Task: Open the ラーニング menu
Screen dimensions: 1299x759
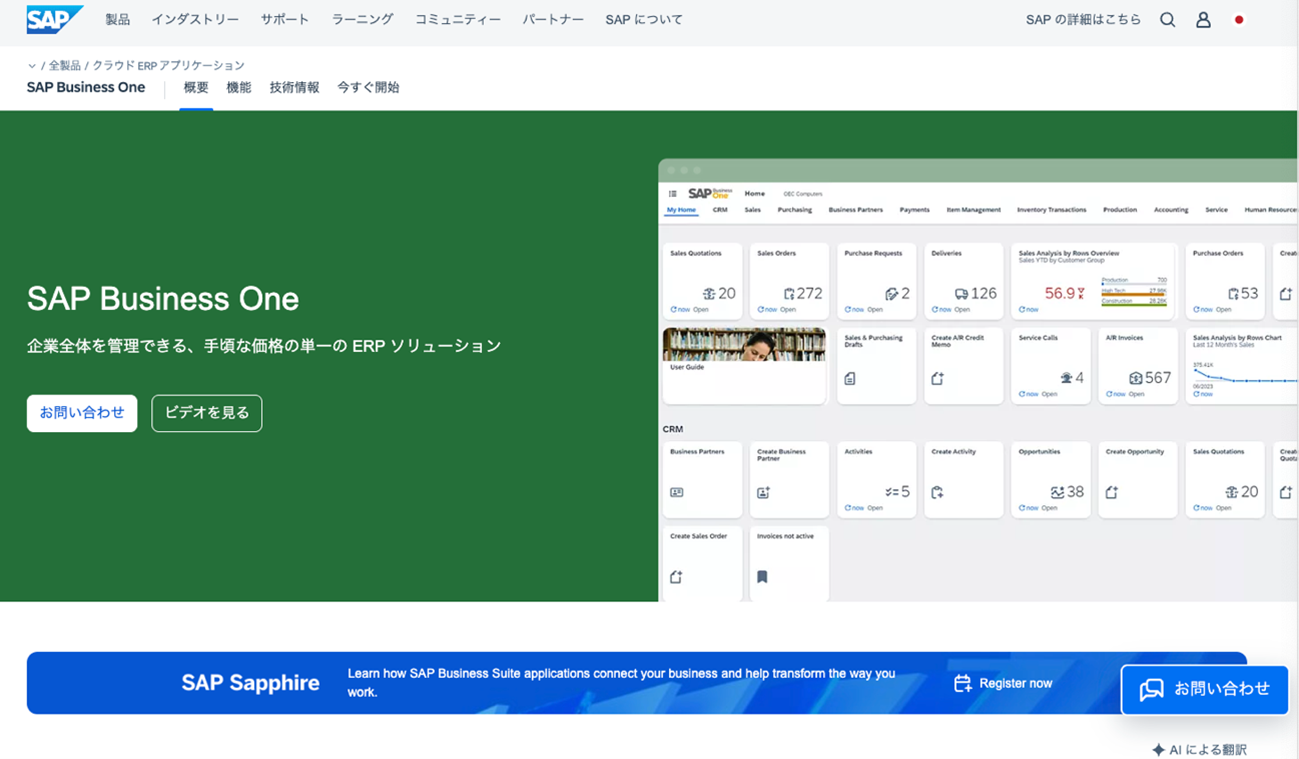Action: [x=362, y=20]
